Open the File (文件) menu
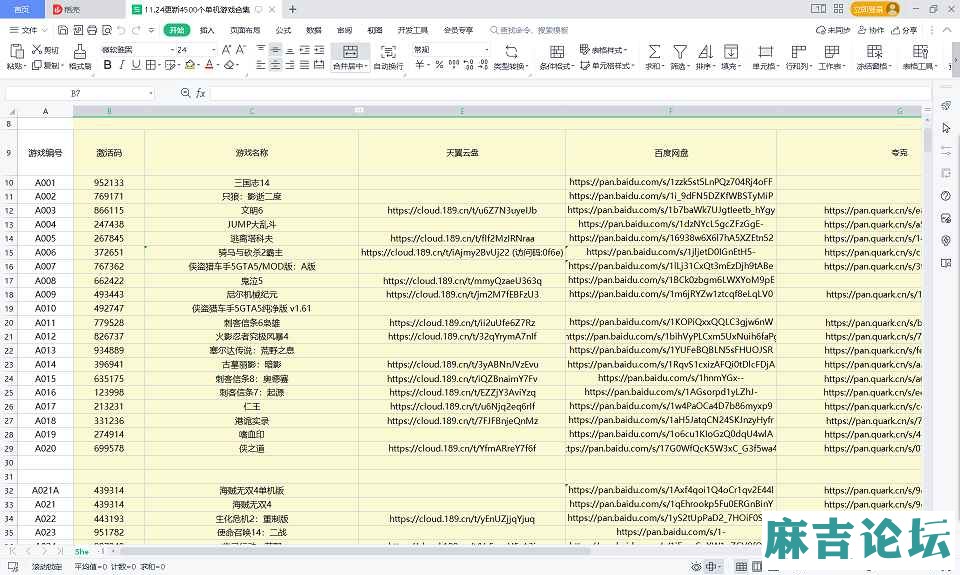This screenshot has width=960, height=575. [x=28, y=30]
